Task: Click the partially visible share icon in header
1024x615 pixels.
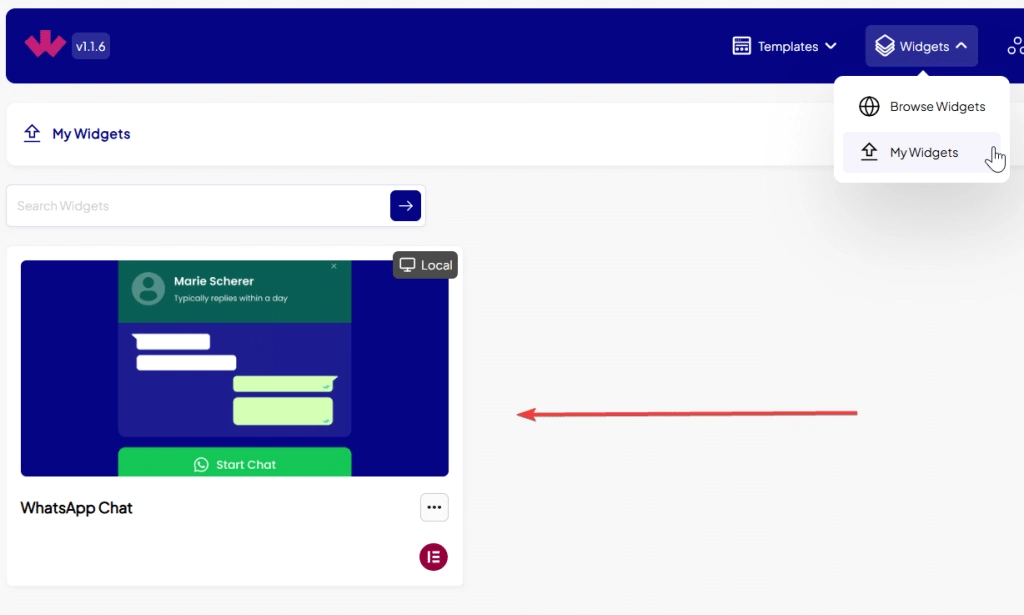Action: pyautogui.click(x=1016, y=46)
